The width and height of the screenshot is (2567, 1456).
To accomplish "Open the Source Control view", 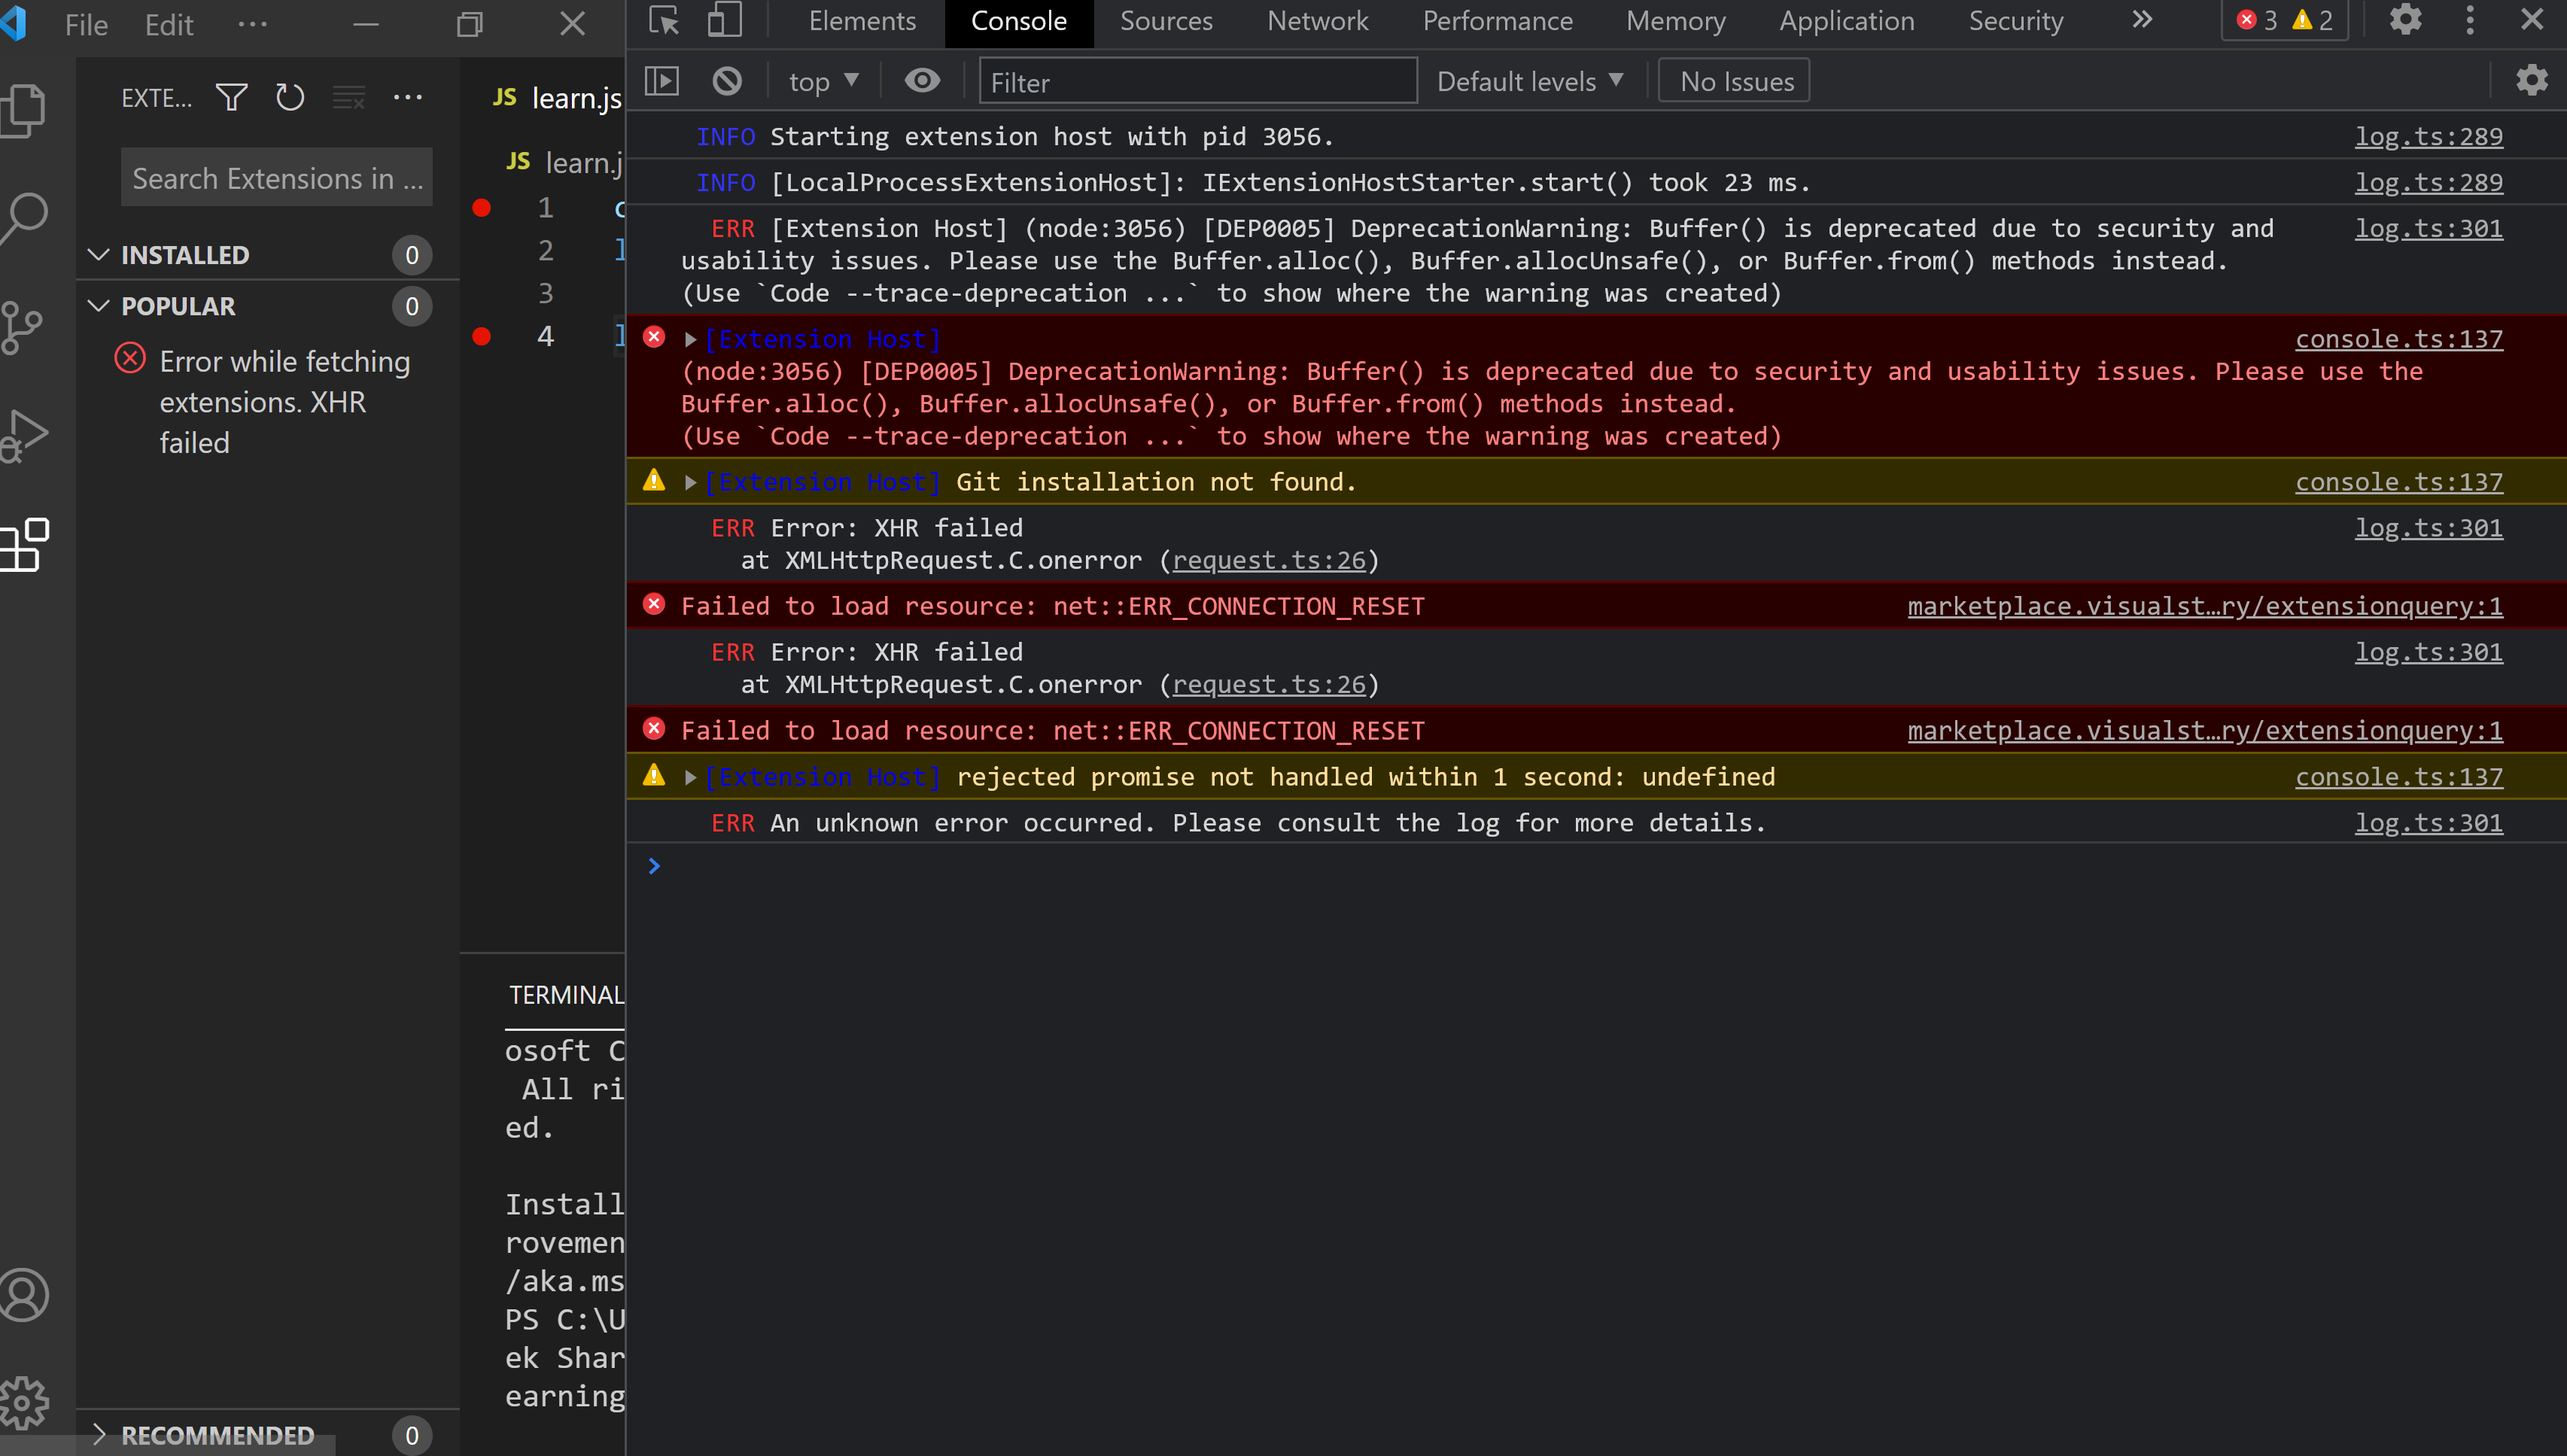I will click(x=25, y=327).
